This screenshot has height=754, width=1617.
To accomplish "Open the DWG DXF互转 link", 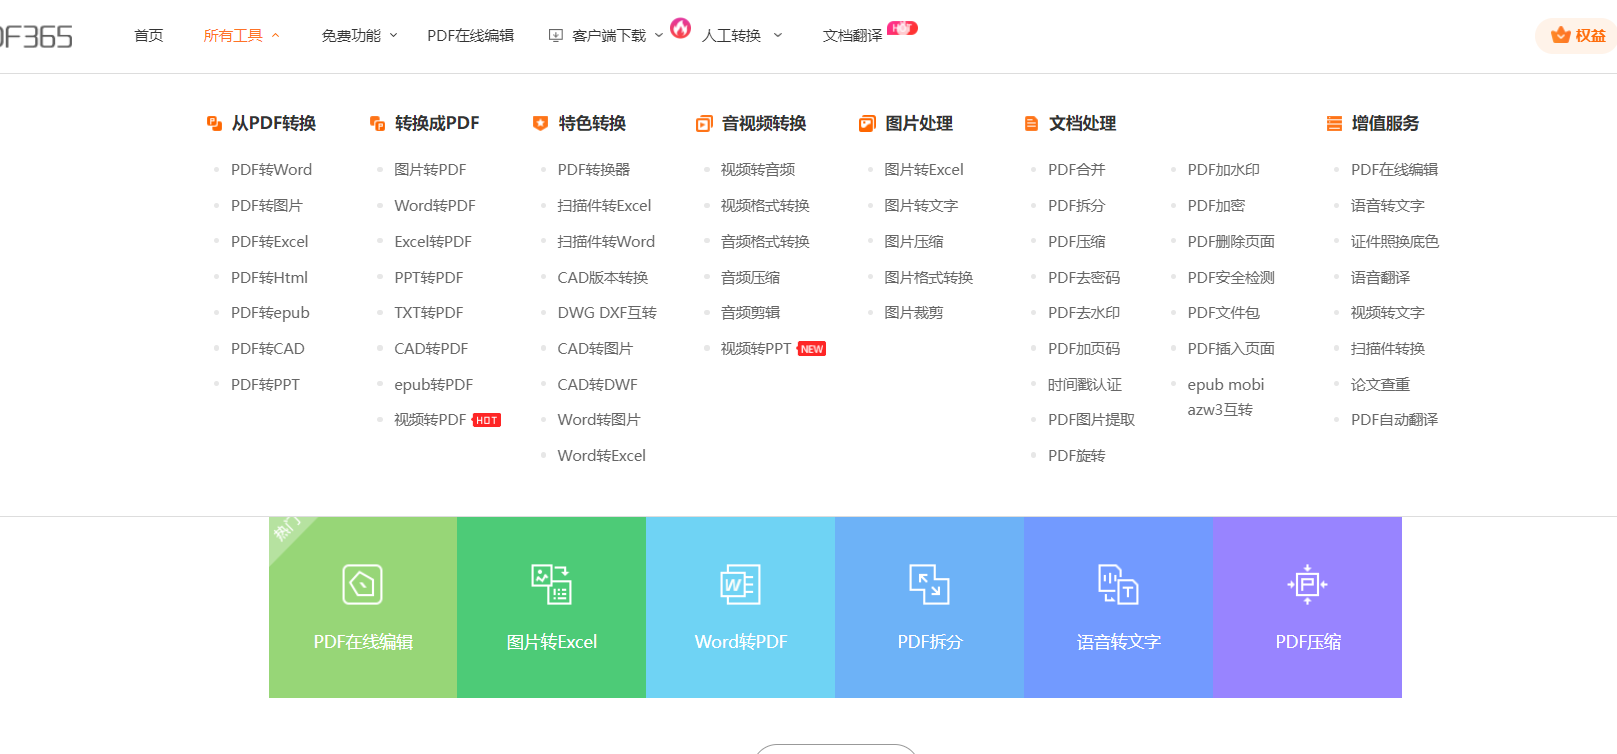I will tap(607, 313).
